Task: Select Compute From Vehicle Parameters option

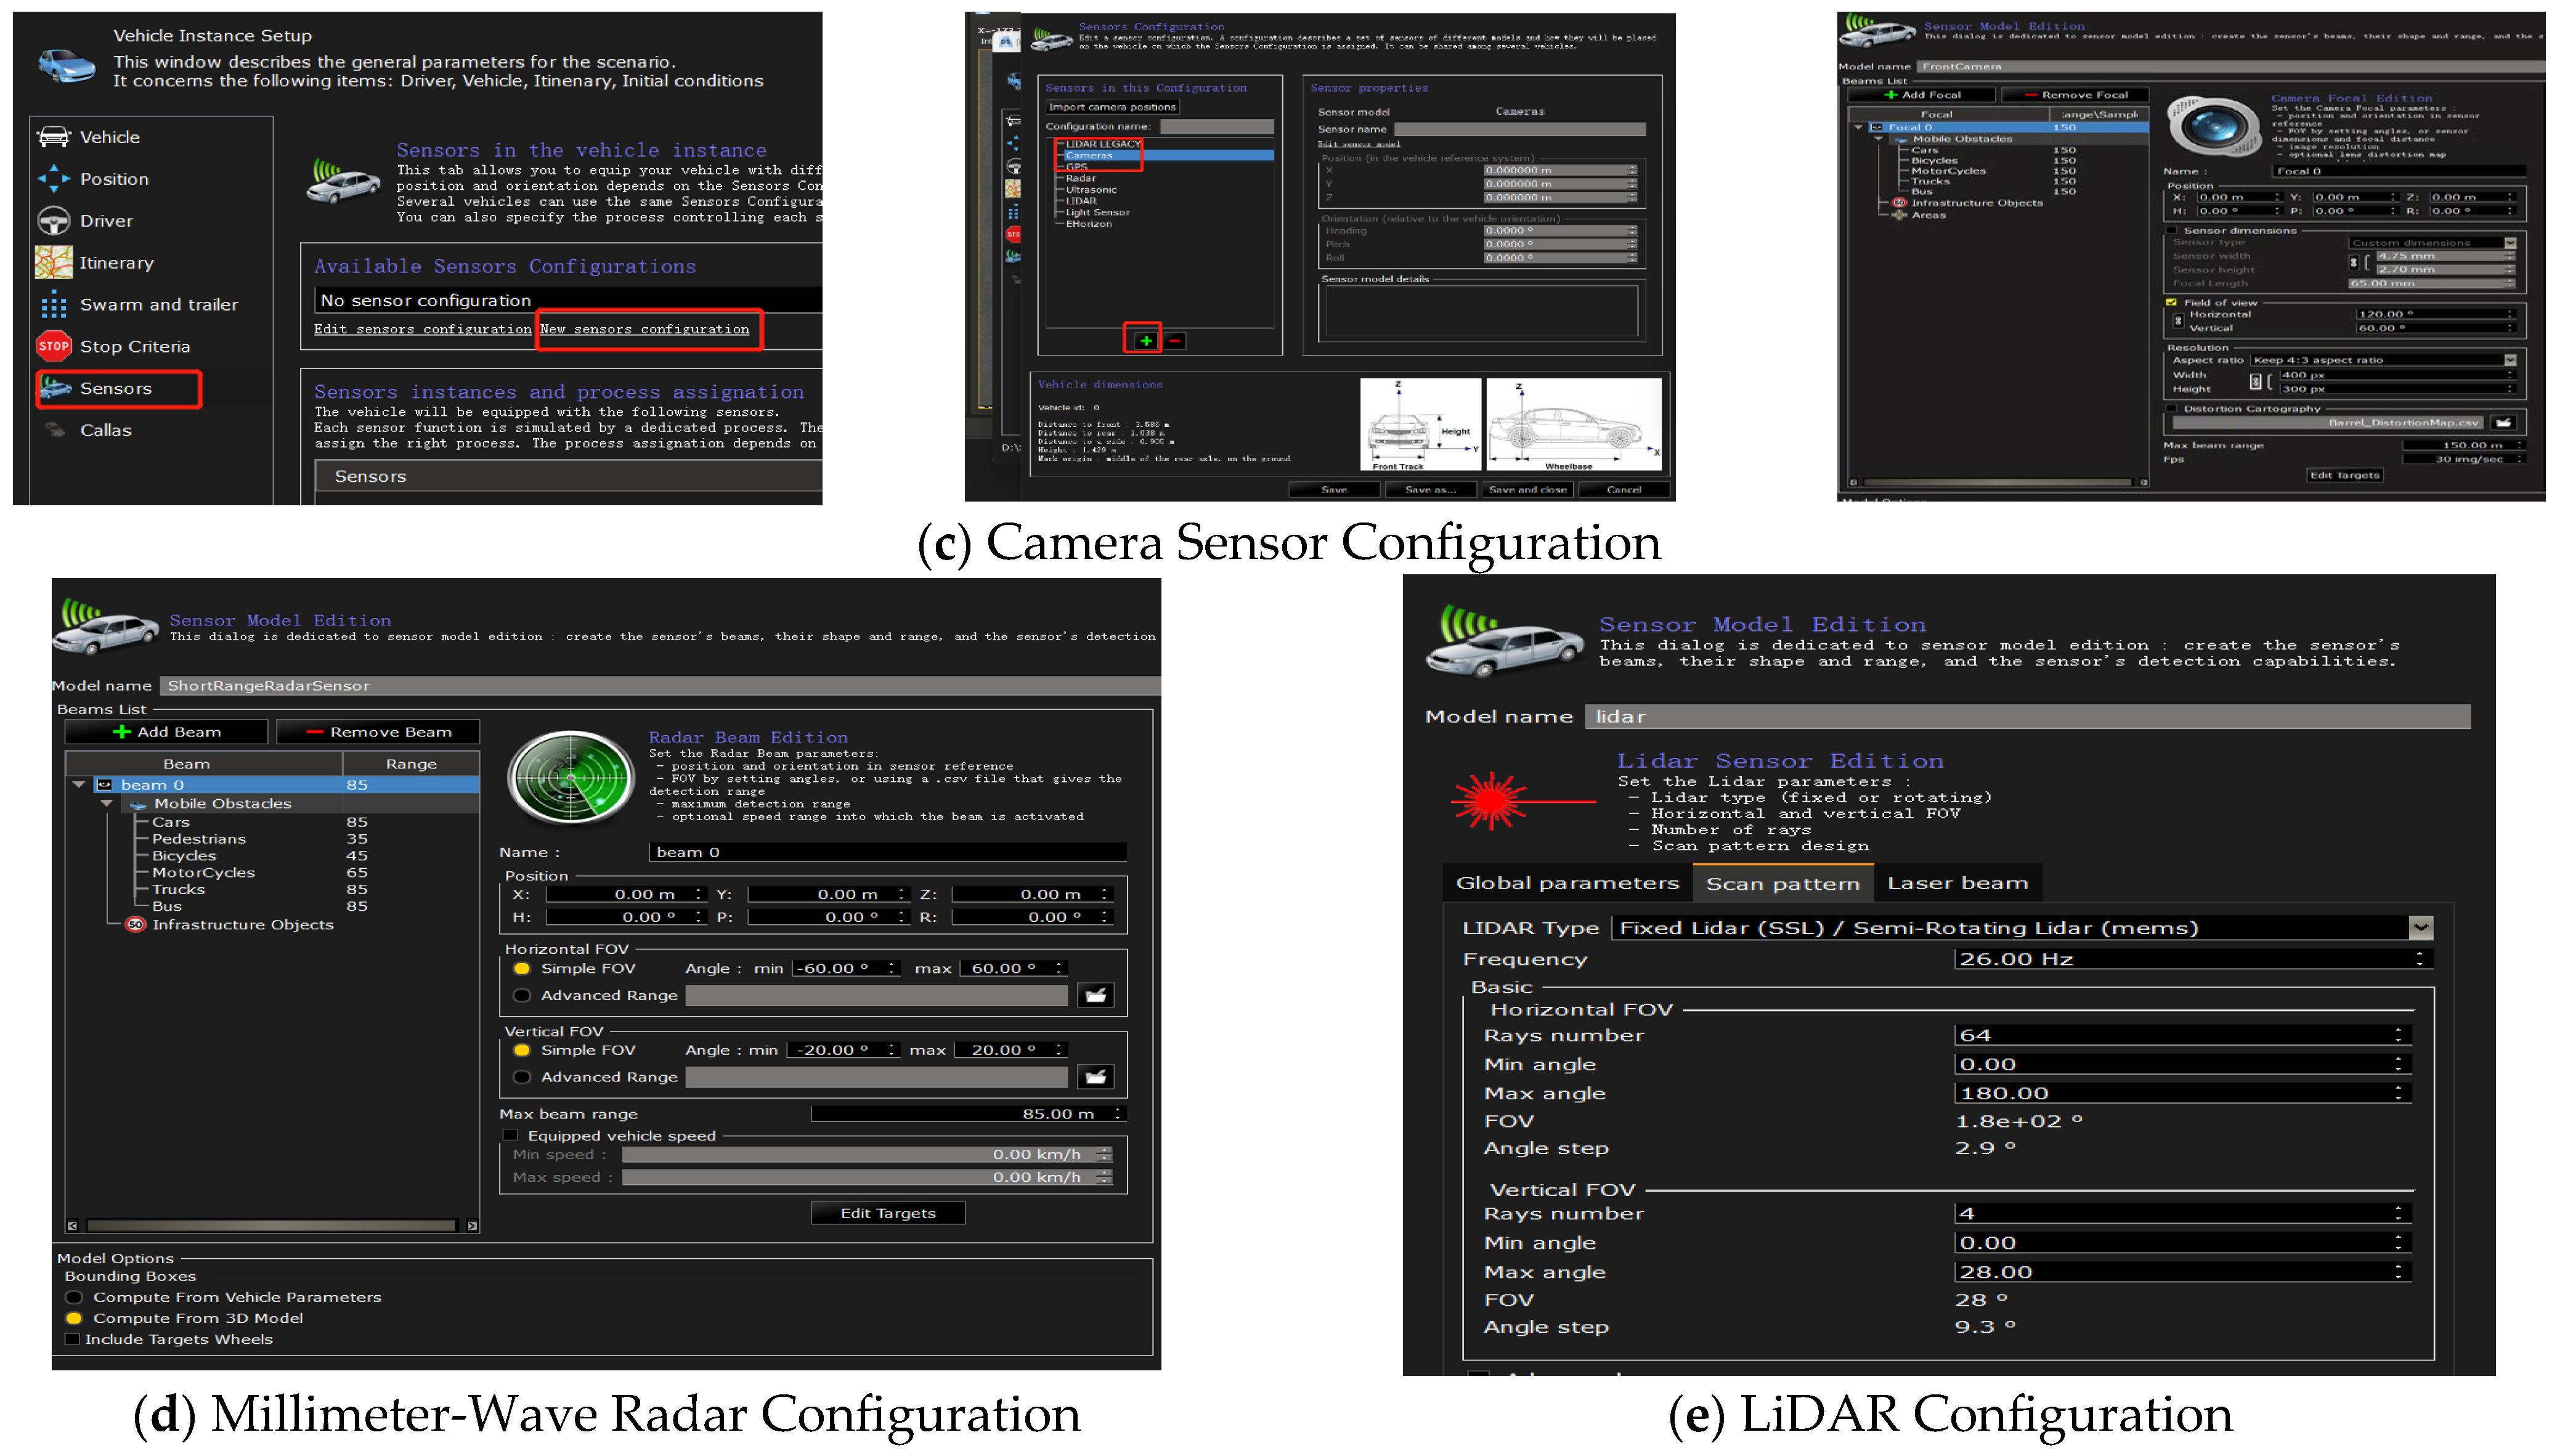Action: (74, 1297)
